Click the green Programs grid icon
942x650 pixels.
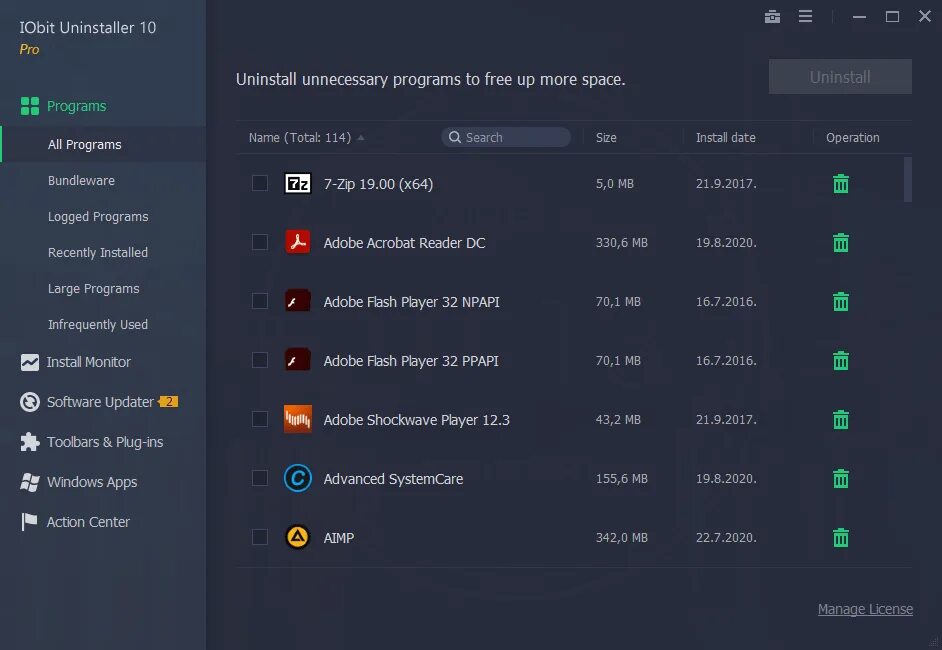(x=29, y=106)
